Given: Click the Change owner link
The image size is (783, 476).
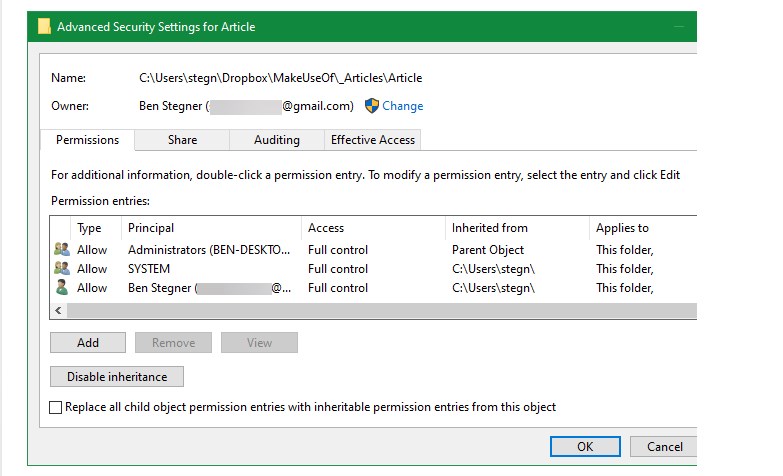Looking at the screenshot, I should pyautogui.click(x=402, y=106).
